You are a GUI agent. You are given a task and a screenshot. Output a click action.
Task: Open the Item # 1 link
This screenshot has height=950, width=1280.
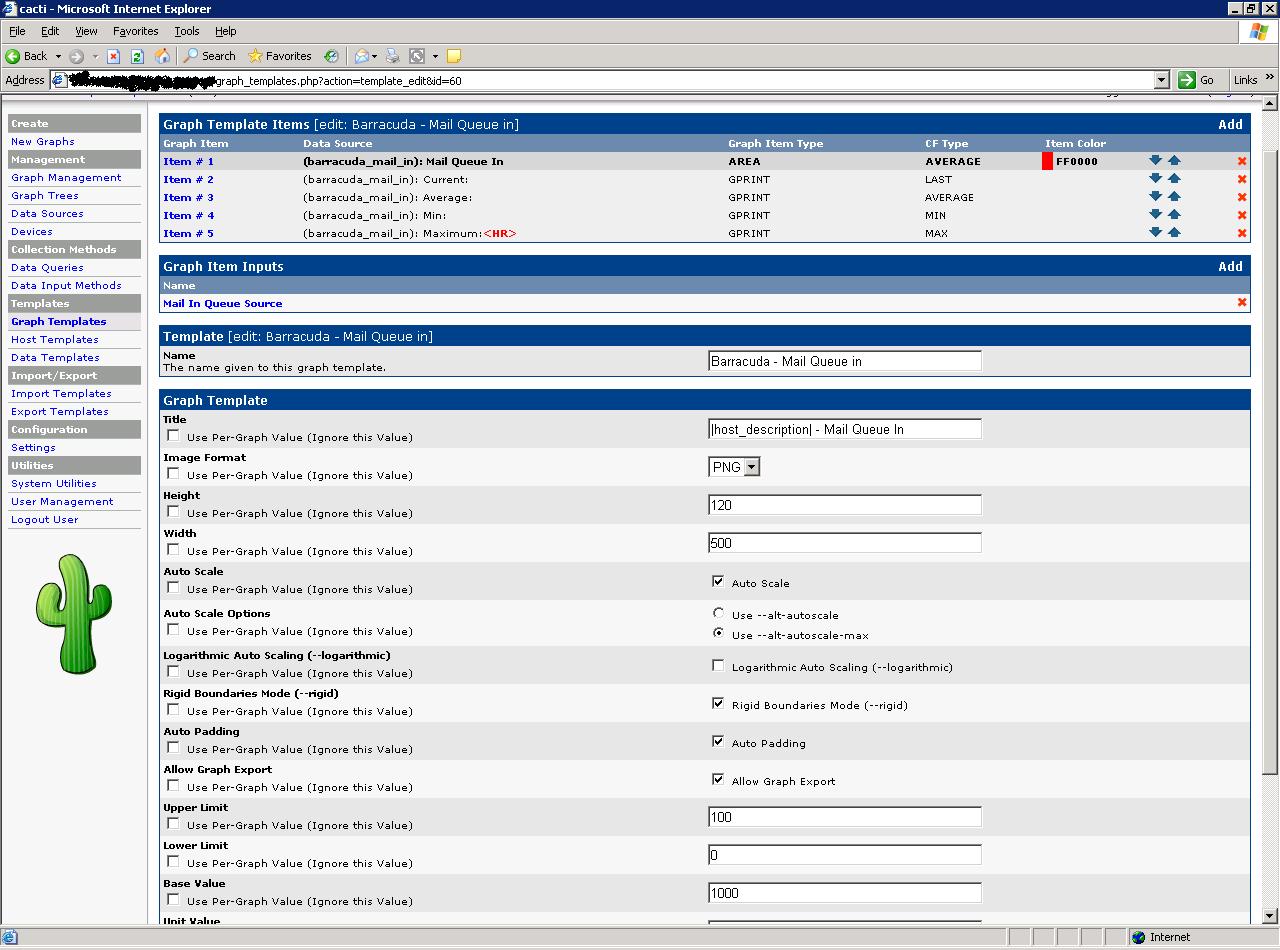click(188, 161)
